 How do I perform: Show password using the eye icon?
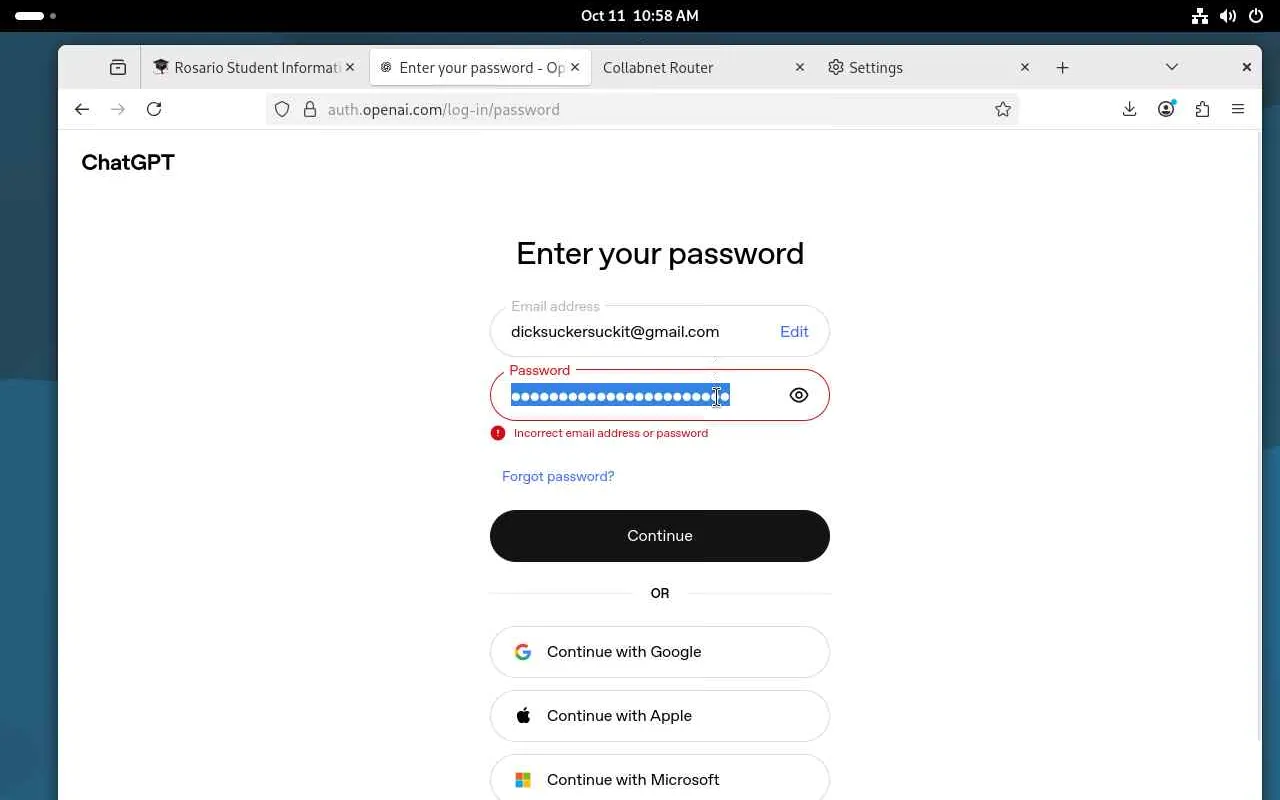pos(798,395)
